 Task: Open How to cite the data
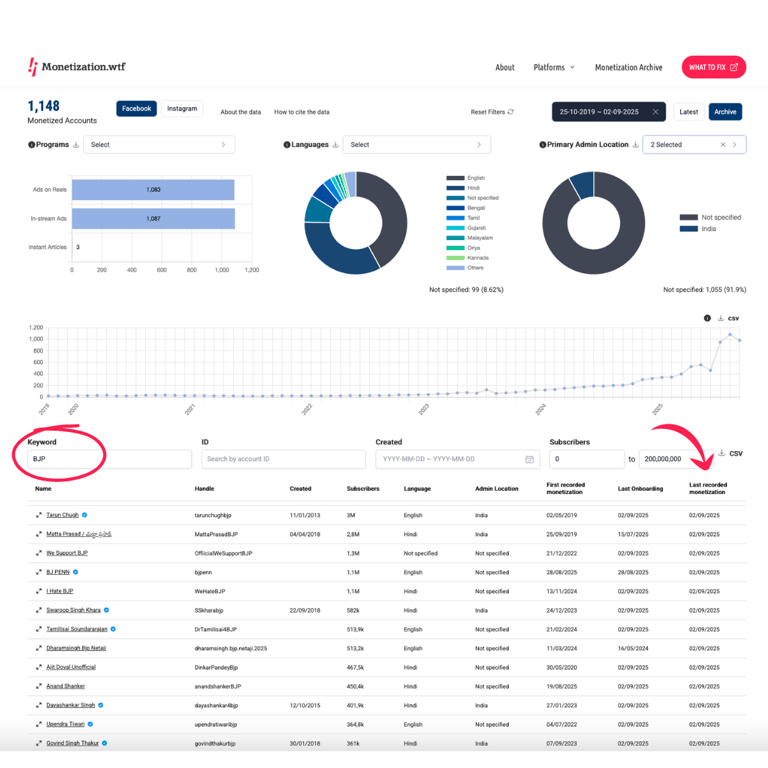coord(302,112)
